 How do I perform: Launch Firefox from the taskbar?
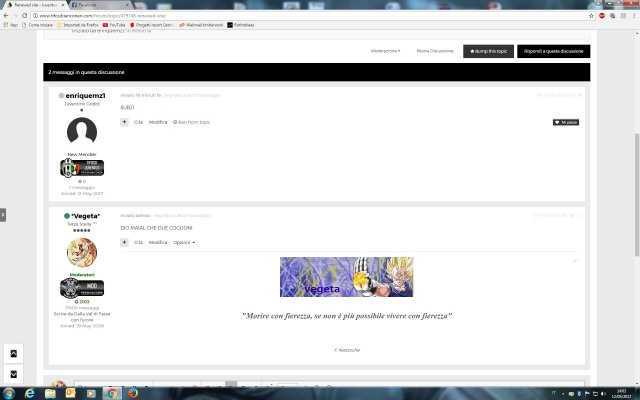[133, 393]
